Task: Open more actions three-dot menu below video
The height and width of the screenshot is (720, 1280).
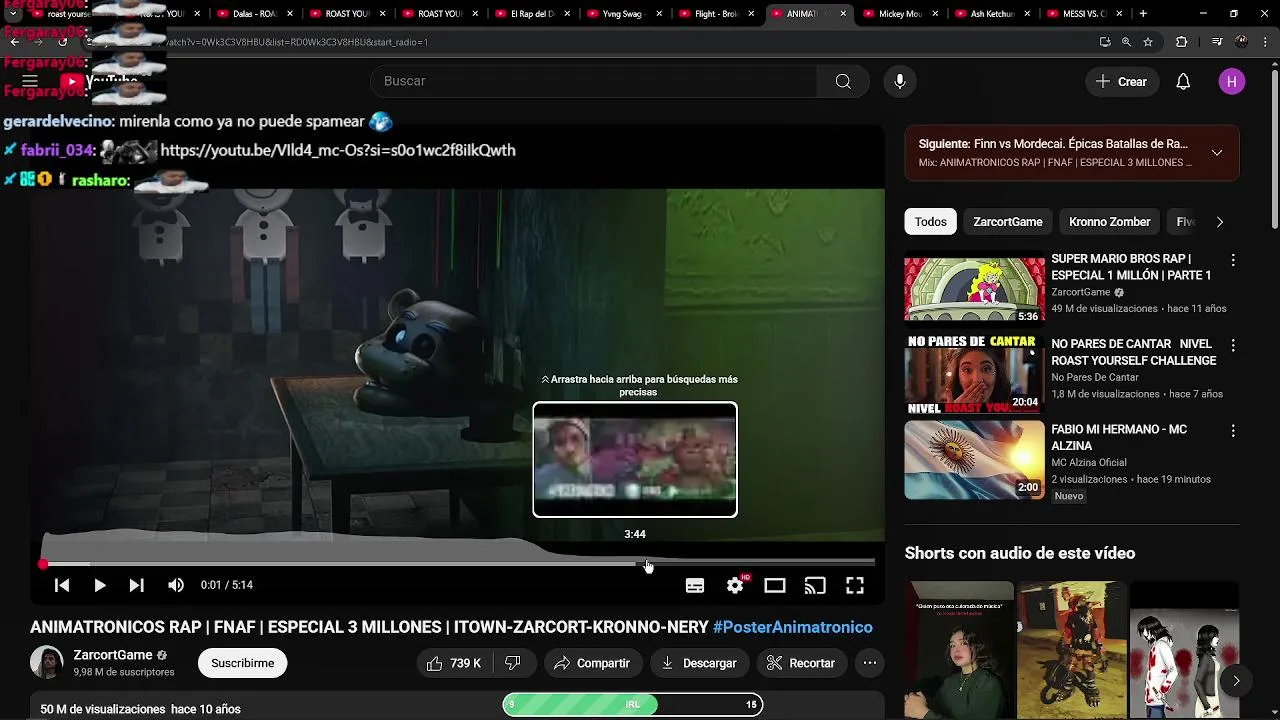Action: pyautogui.click(x=870, y=663)
